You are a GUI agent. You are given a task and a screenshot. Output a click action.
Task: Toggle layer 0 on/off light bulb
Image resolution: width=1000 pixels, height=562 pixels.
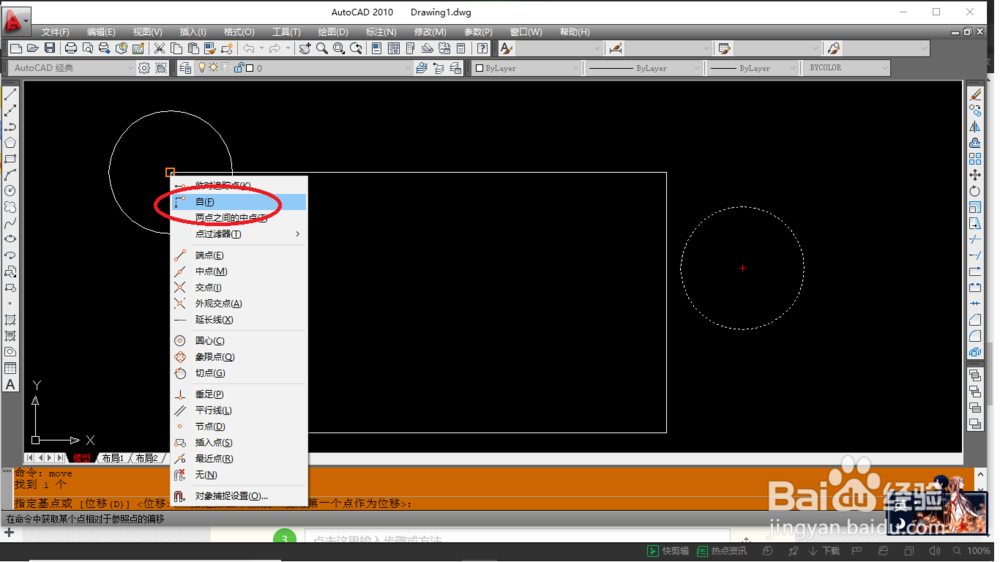tap(202, 68)
